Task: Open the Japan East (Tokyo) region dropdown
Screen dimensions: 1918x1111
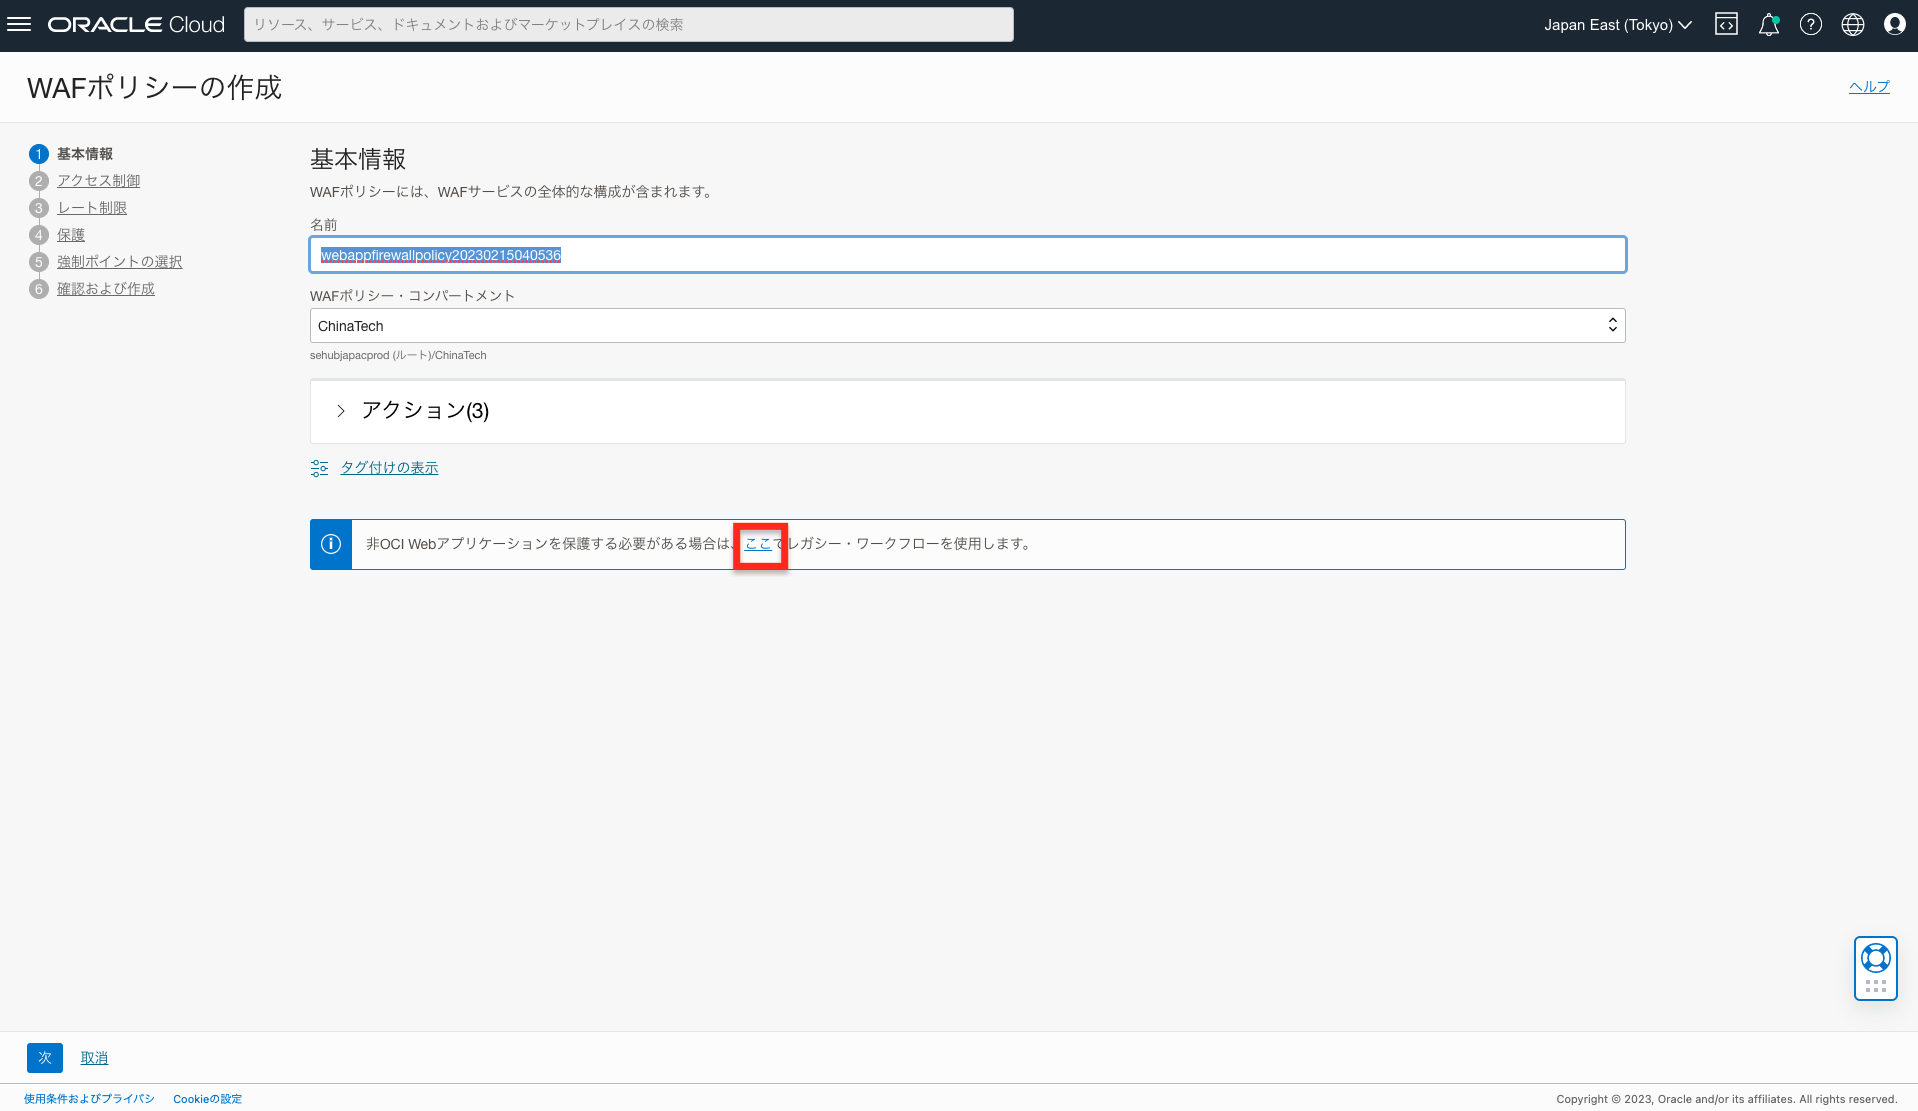Action: (1616, 24)
